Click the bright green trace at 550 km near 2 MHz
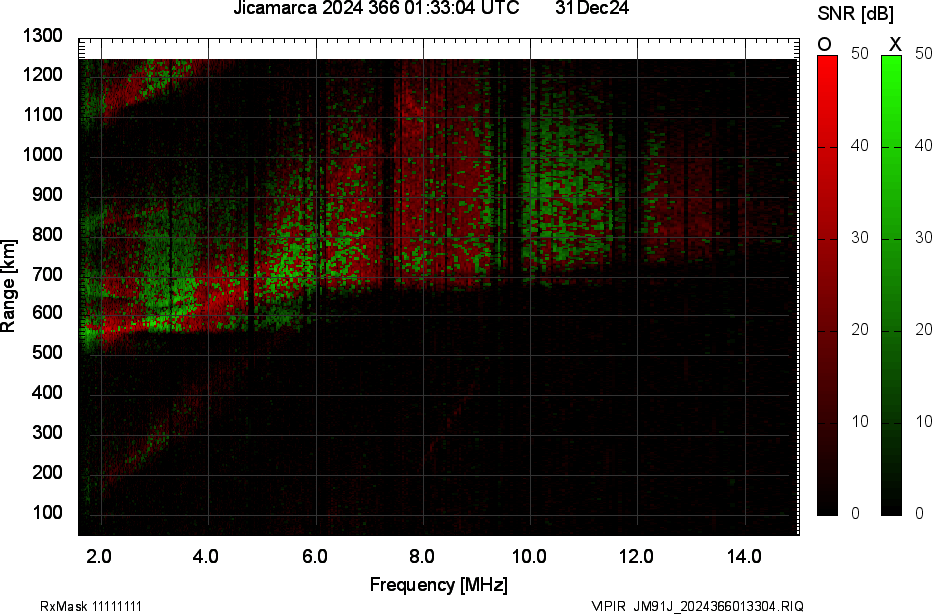The height and width of the screenshot is (614, 932). [x=89, y=333]
